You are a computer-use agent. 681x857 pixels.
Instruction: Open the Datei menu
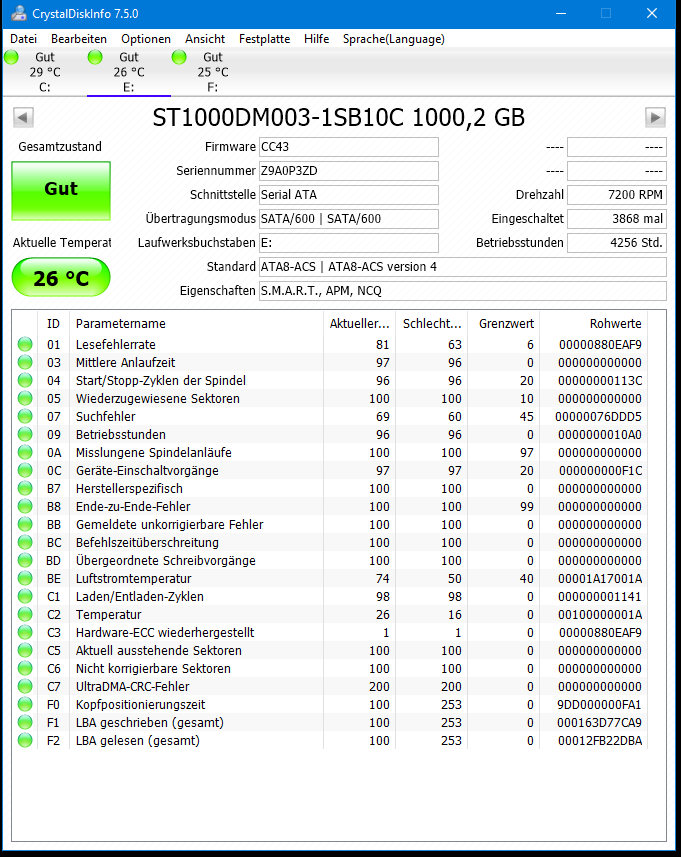(24, 39)
